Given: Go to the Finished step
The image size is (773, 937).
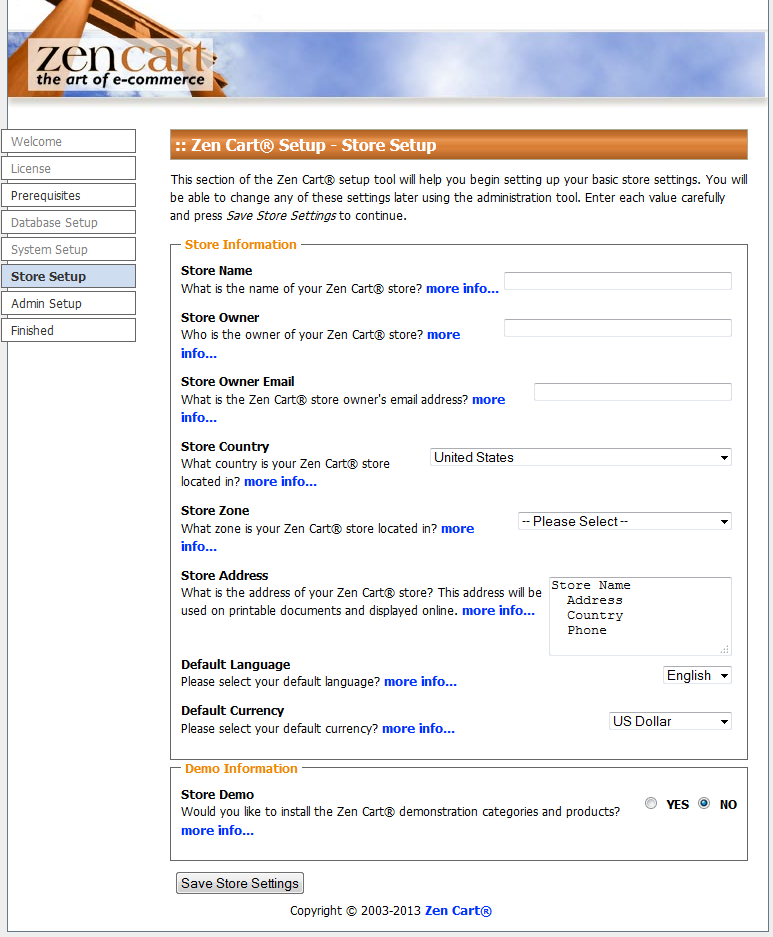Looking at the screenshot, I should click(69, 330).
